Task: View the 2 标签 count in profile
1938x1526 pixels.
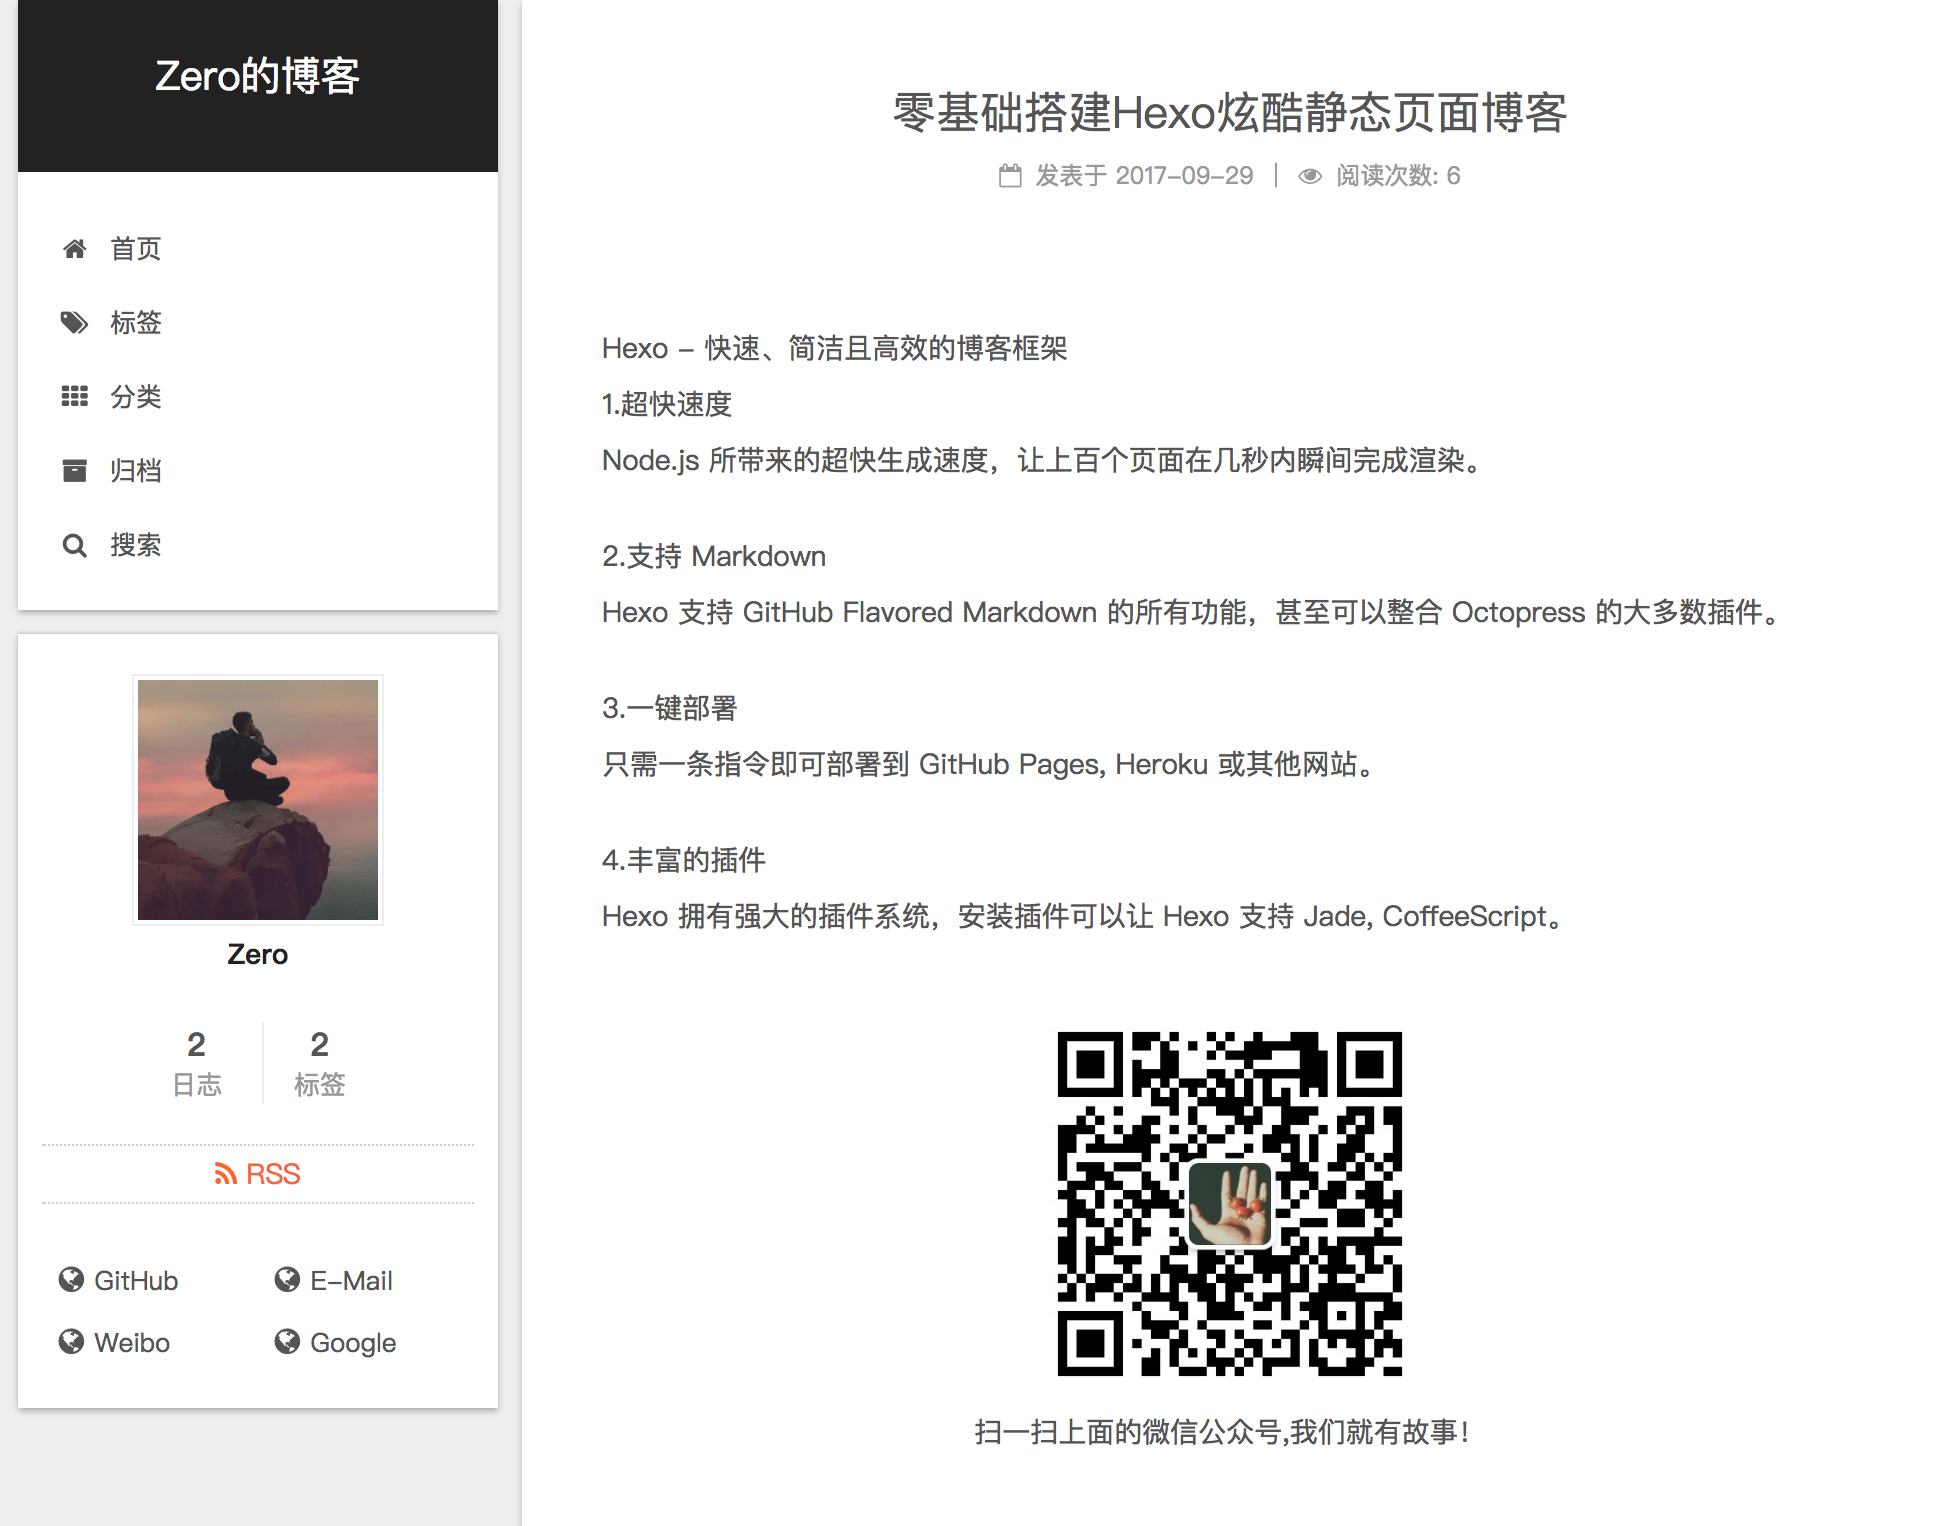Action: [x=319, y=1063]
